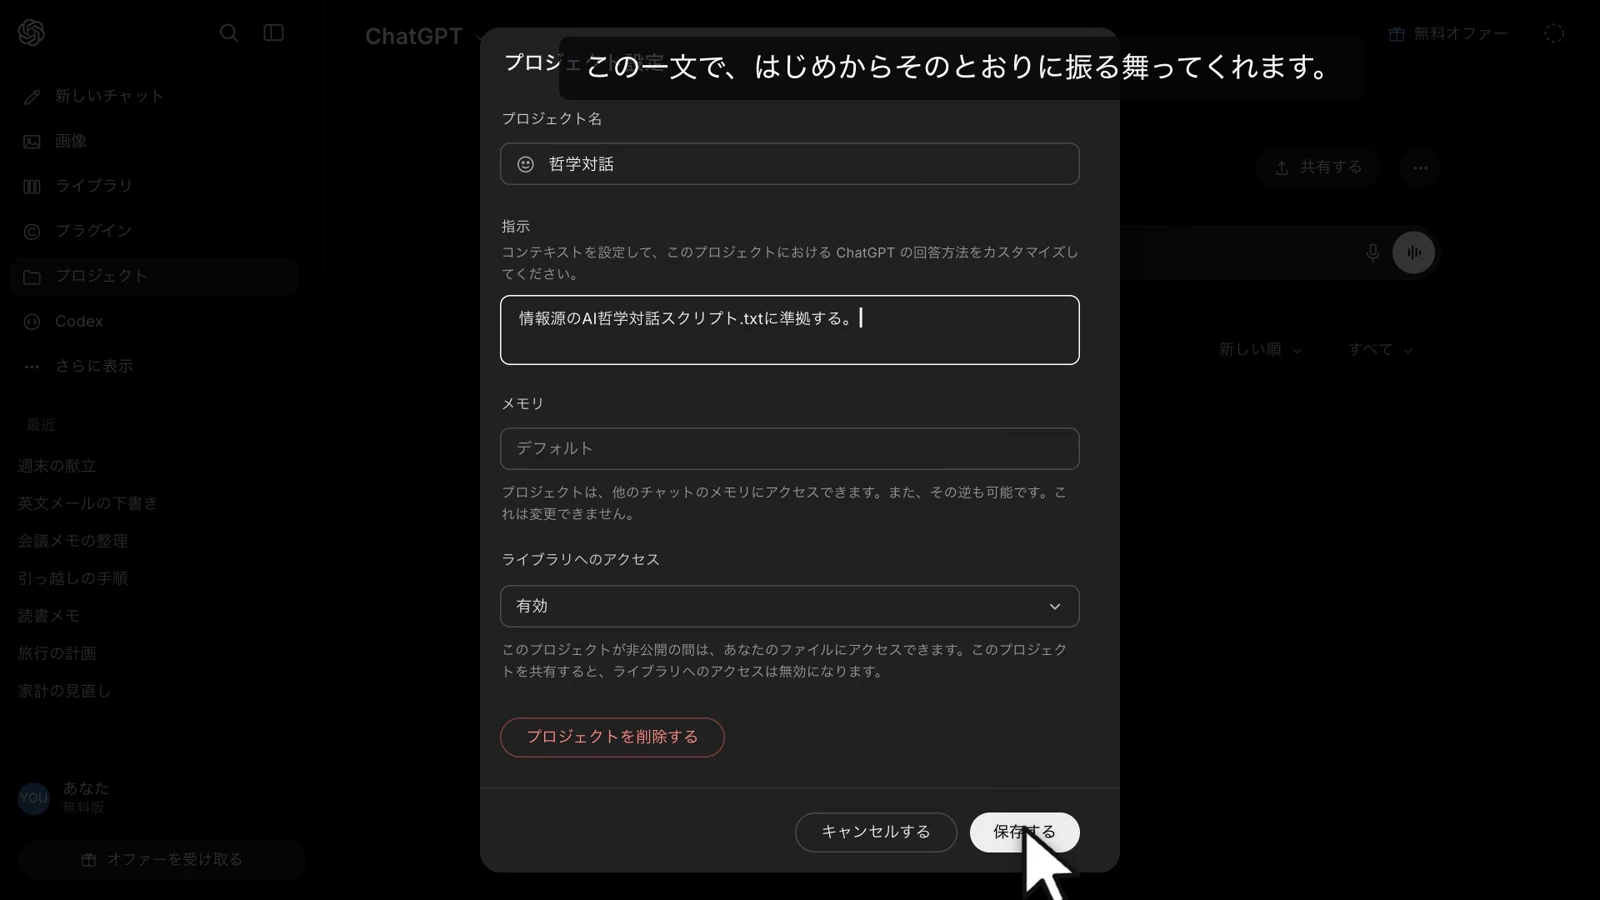Image resolution: width=1600 pixels, height=900 pixels.
Task: Open recent chat 英文メールの下書き
Action: pos(88,503)
